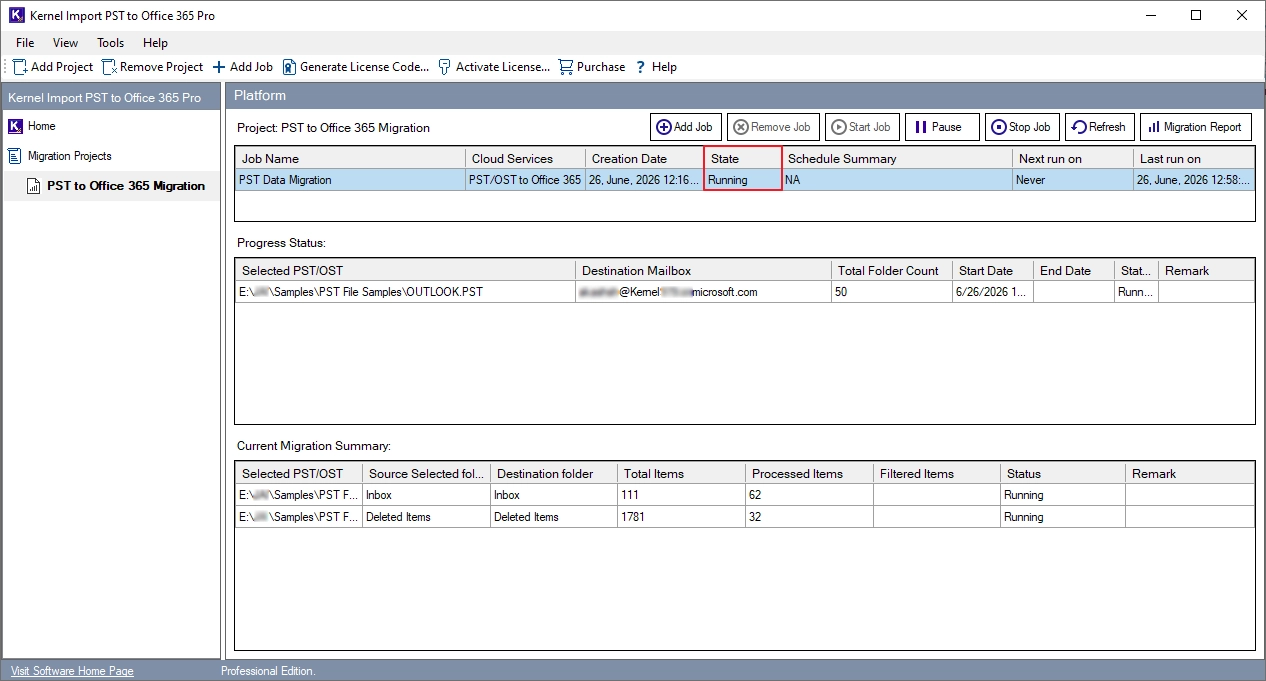Click the Filtered Items column header
Viewport: 1266px width, 681px height.
(936, 474)
